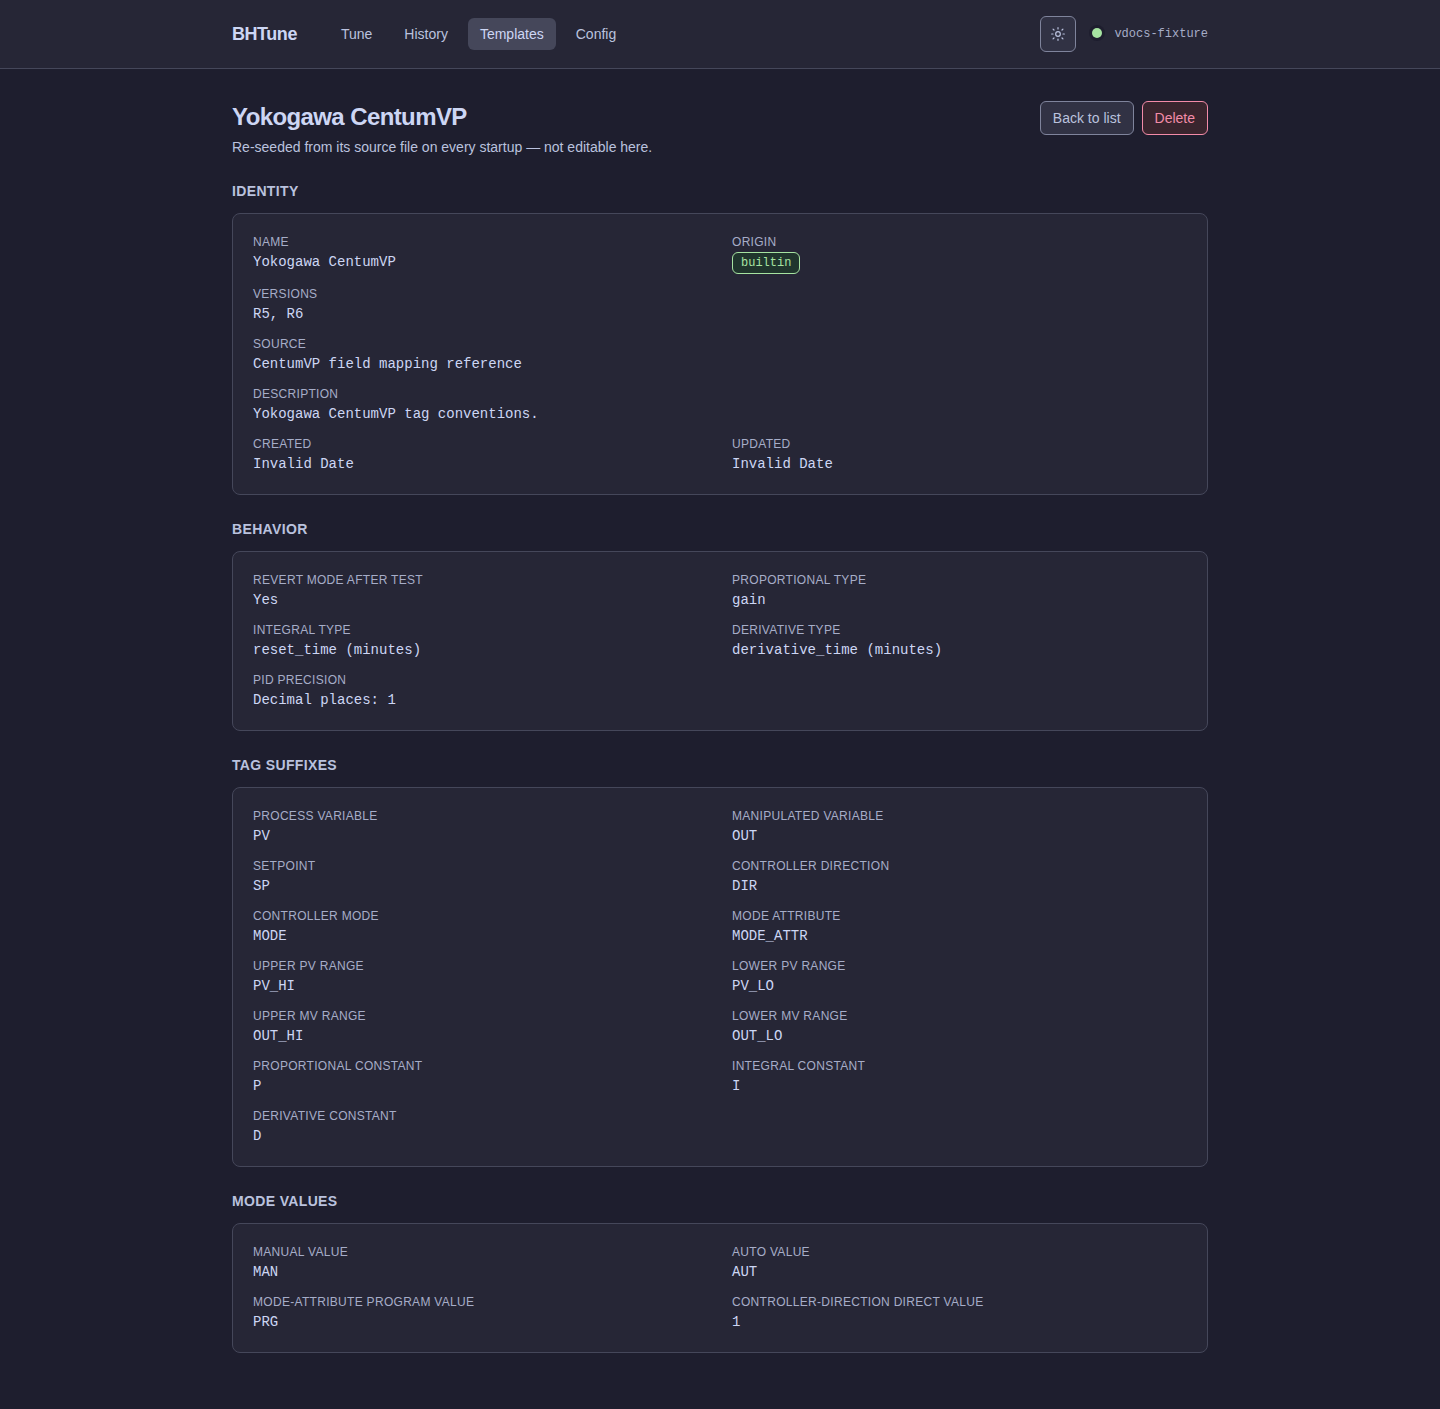Screen dimensions: 1440x1409
Task: Click the manual value MAN
Action: 265,1272
